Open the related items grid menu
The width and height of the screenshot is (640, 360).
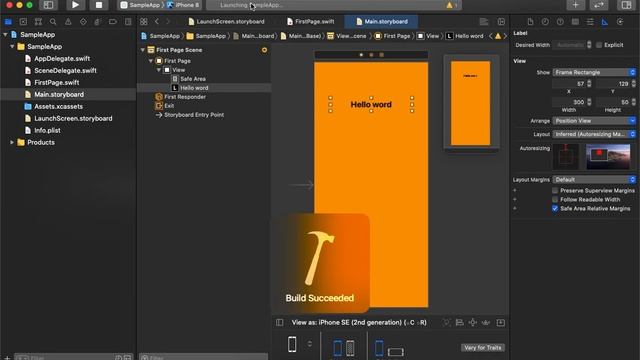tap(144, 22)
